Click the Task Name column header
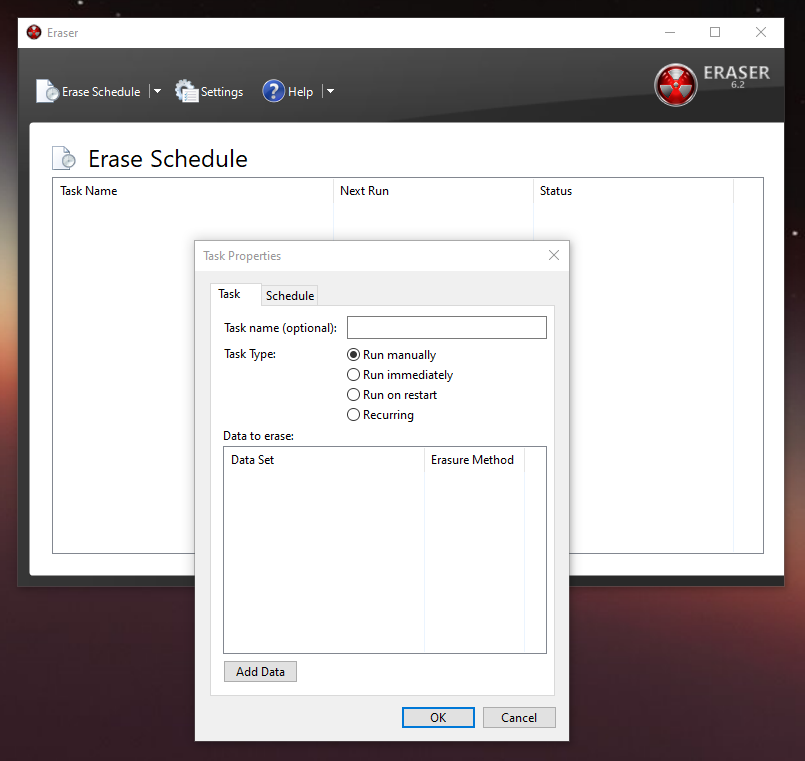 click(x=193, y=191)
